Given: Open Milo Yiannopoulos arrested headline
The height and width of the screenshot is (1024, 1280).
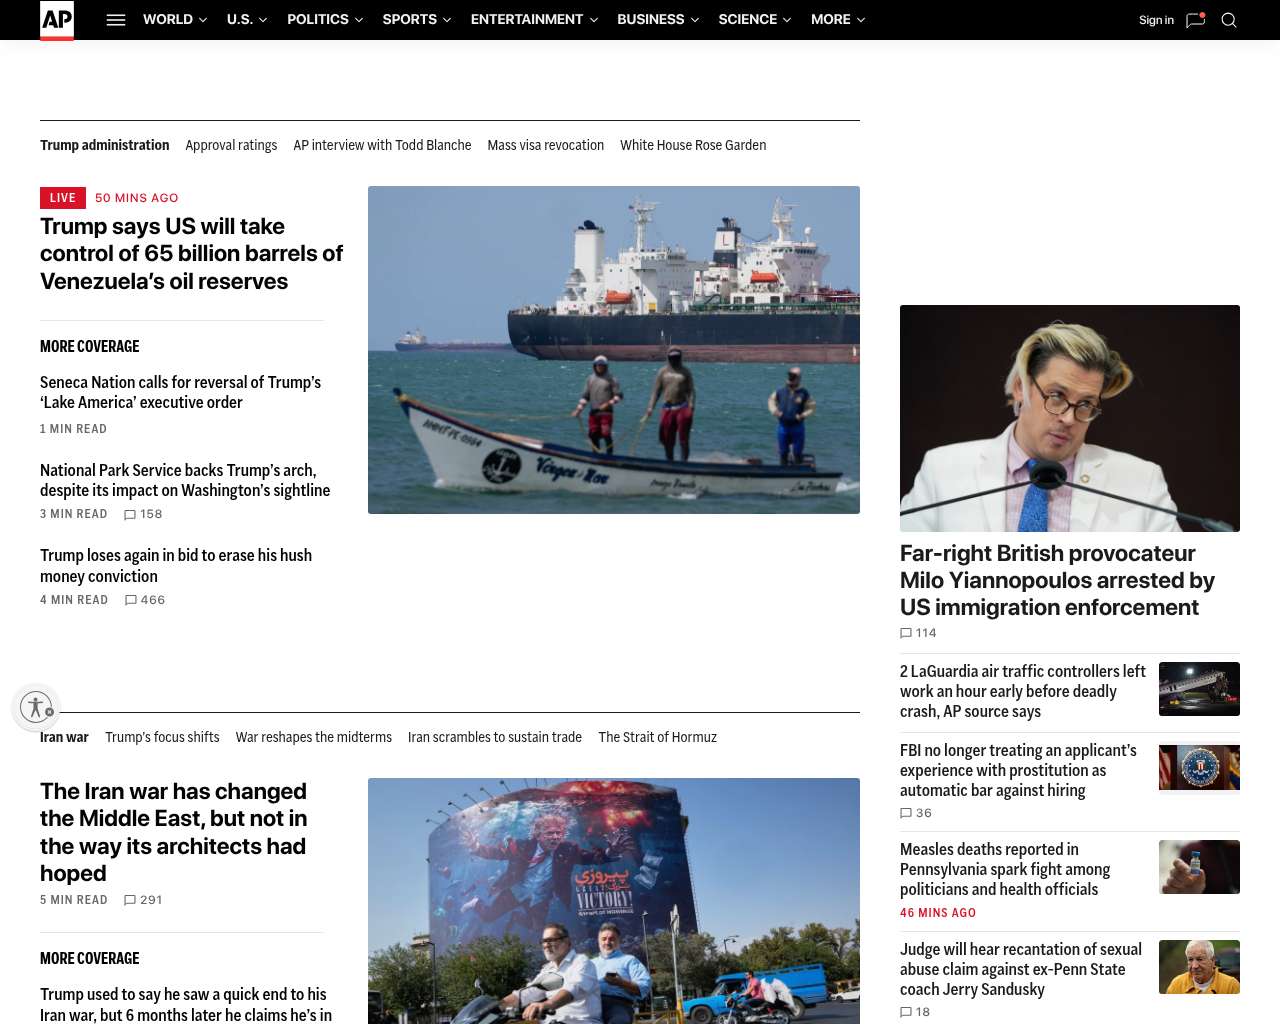Looking at the screenshot, I should coord(1057,580).
